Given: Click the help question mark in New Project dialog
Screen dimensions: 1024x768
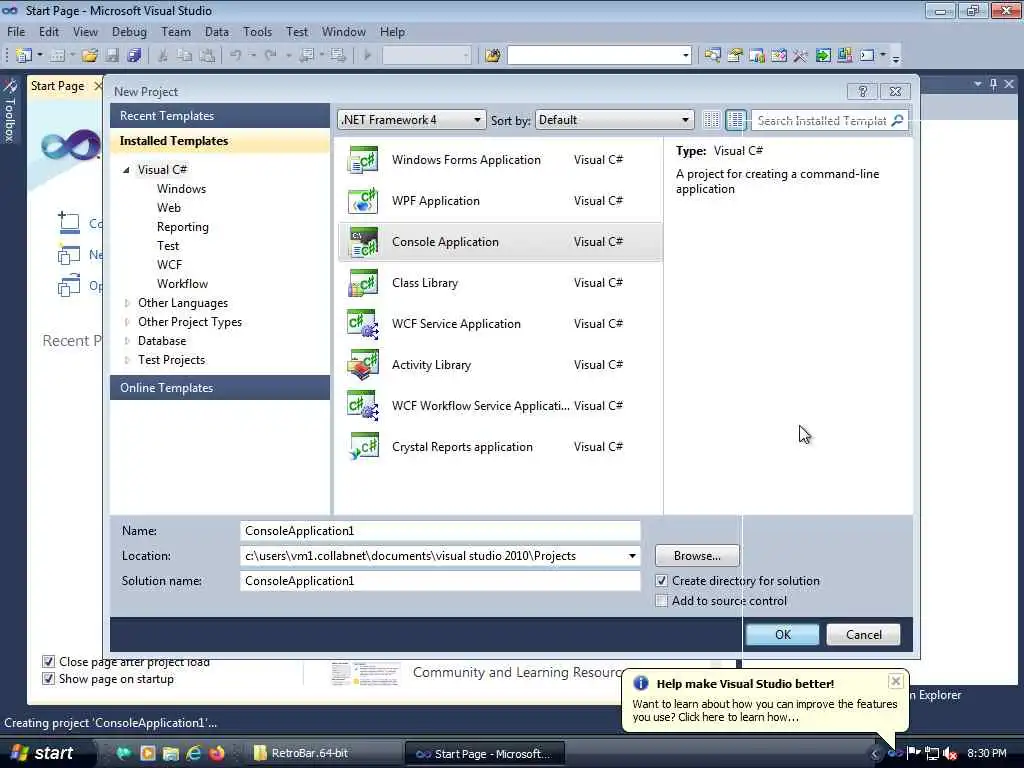Looking at the screenshot, I should (x=862, y=91).
